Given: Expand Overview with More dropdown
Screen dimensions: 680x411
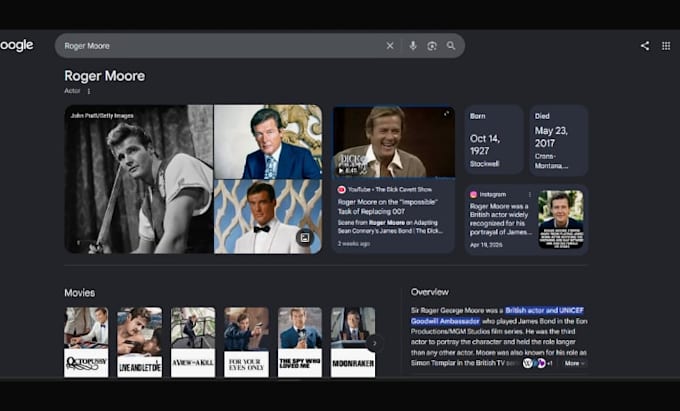Looking at the screenshot, I should (x=575, y=363).
